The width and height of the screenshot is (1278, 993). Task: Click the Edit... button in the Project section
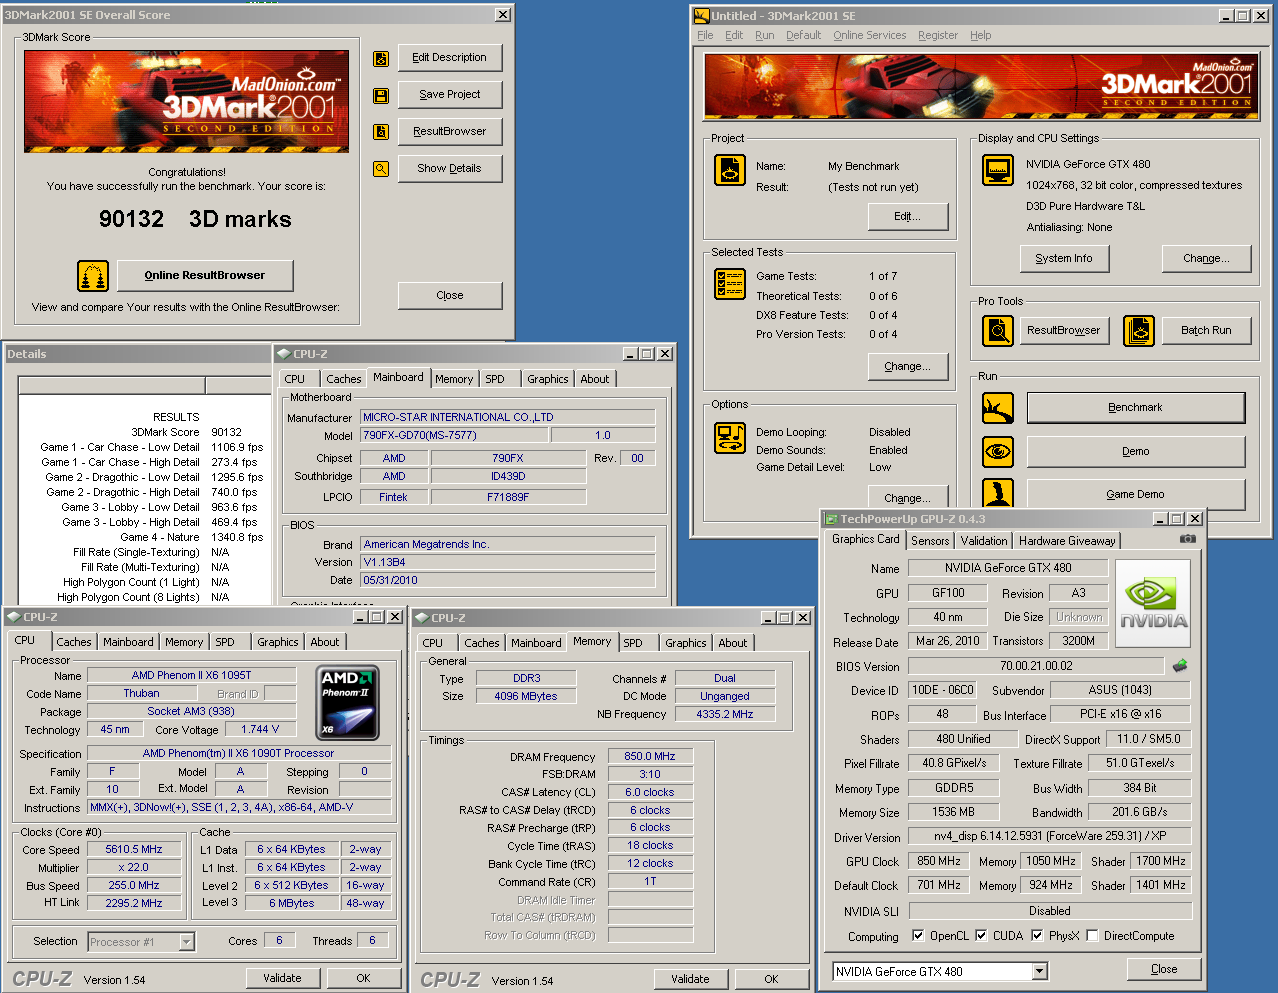click(x=907, y=217)
